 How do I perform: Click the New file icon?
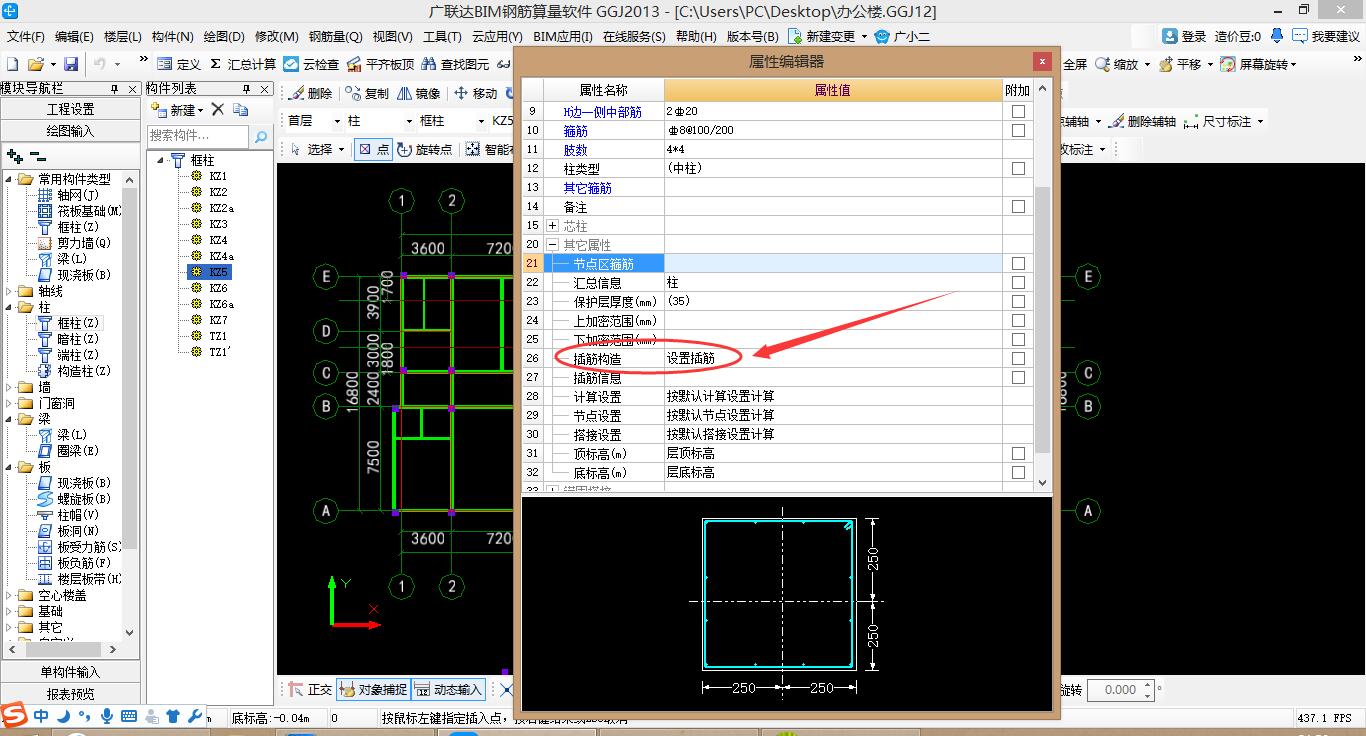pyautogui.click(x=12, y=64)
